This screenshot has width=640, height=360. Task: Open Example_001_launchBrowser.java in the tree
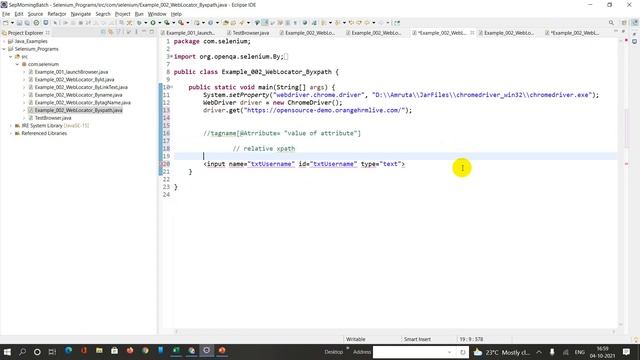(x=71, y=72)
